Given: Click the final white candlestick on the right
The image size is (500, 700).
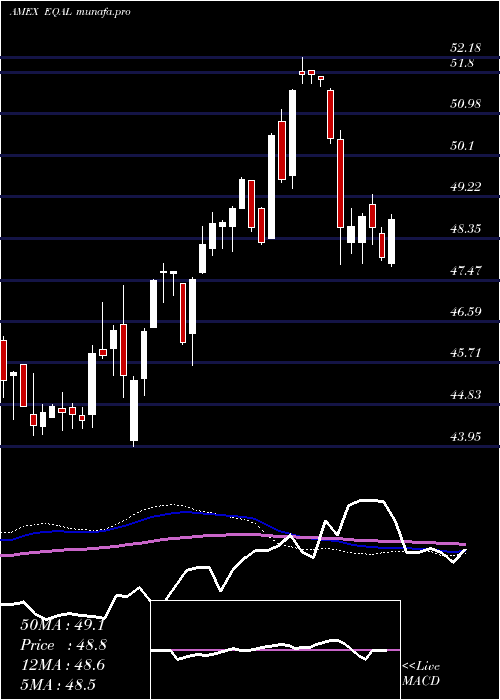Looking at the screenshot, I should point(392,241).
